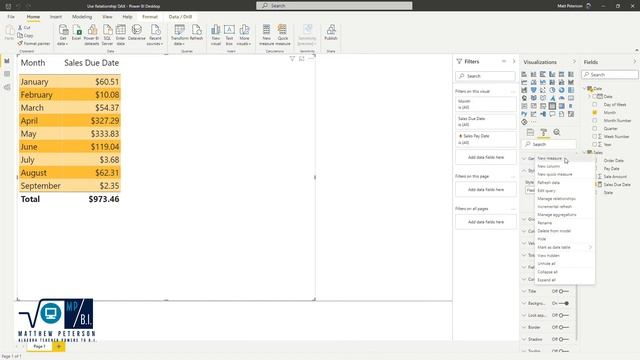Click the title bar Search box
Viewport: 640px width, 360px height.
click(334, 6)
